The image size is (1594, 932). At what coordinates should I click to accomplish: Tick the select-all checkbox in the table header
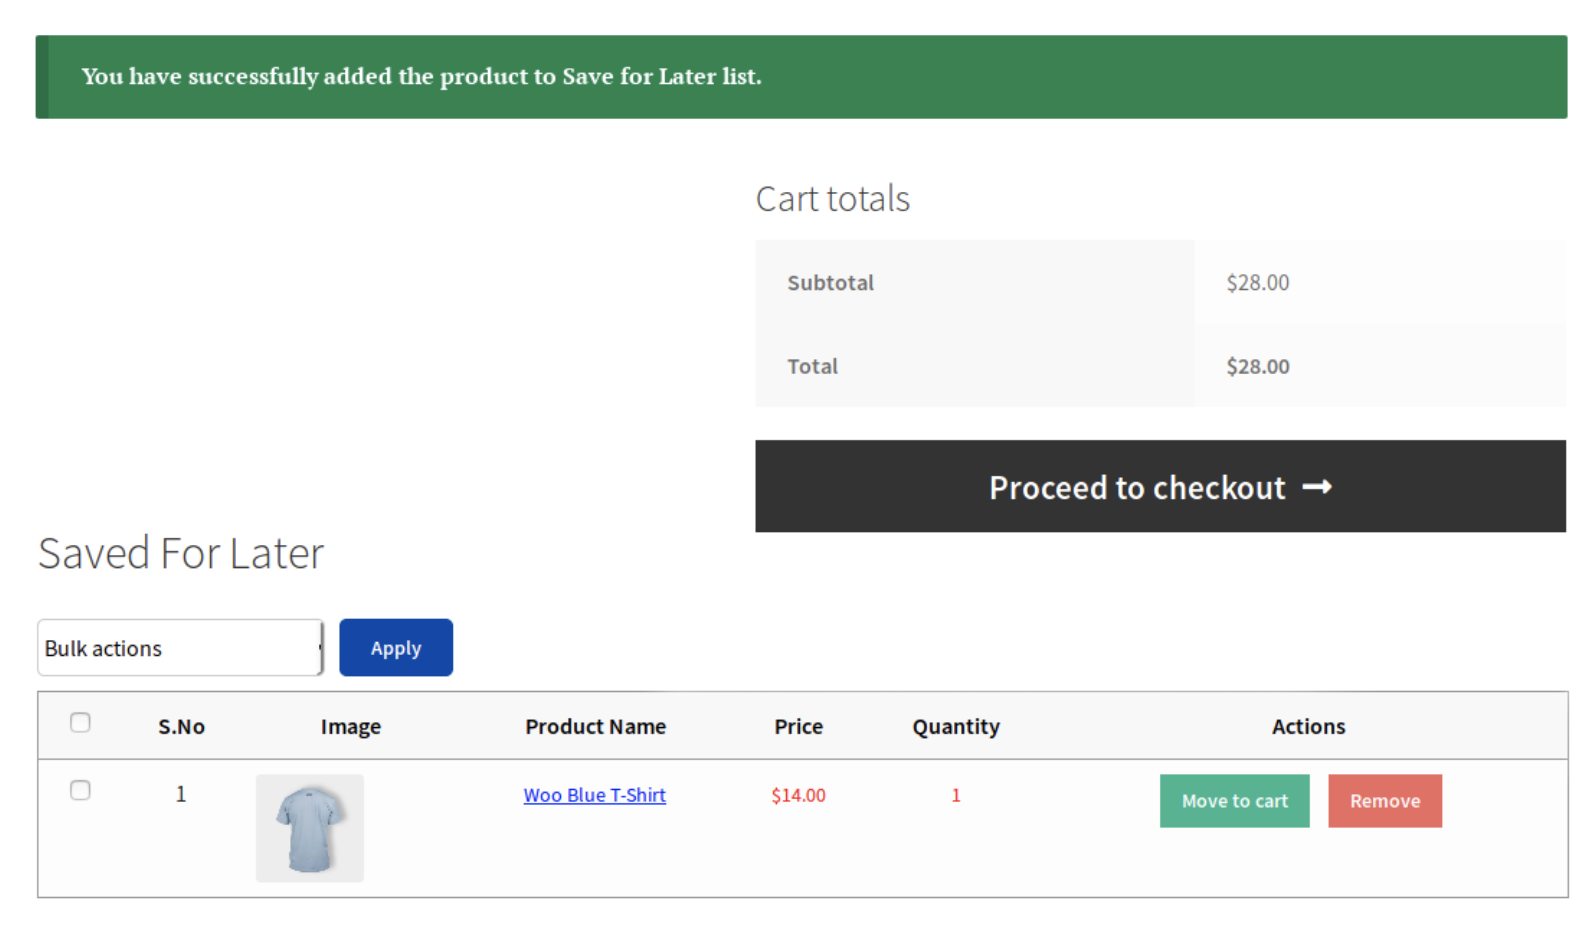[x=81, y=723]
